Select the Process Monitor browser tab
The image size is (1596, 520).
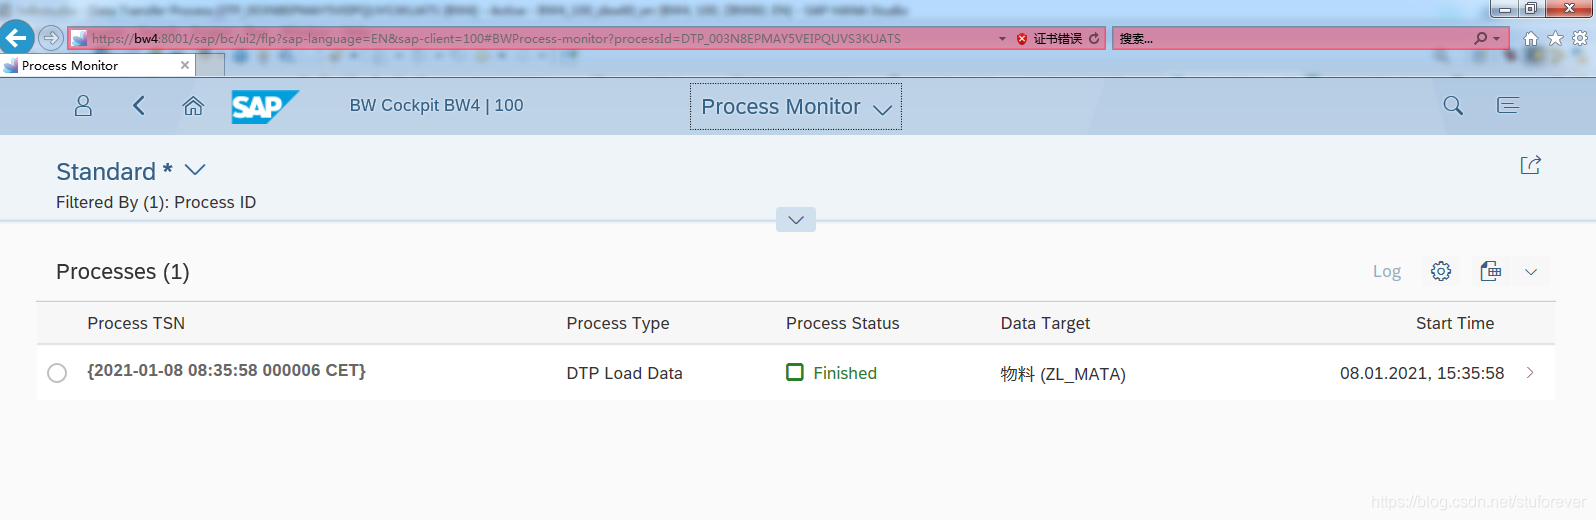pyautogui.click(x=97, y=66)
